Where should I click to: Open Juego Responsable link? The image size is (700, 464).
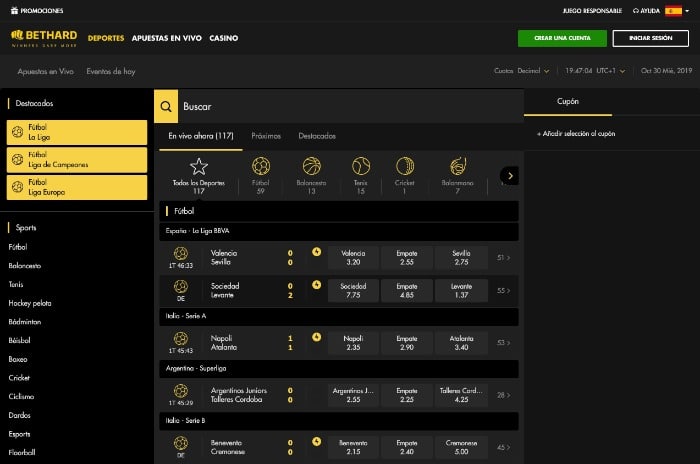point(592,11)
